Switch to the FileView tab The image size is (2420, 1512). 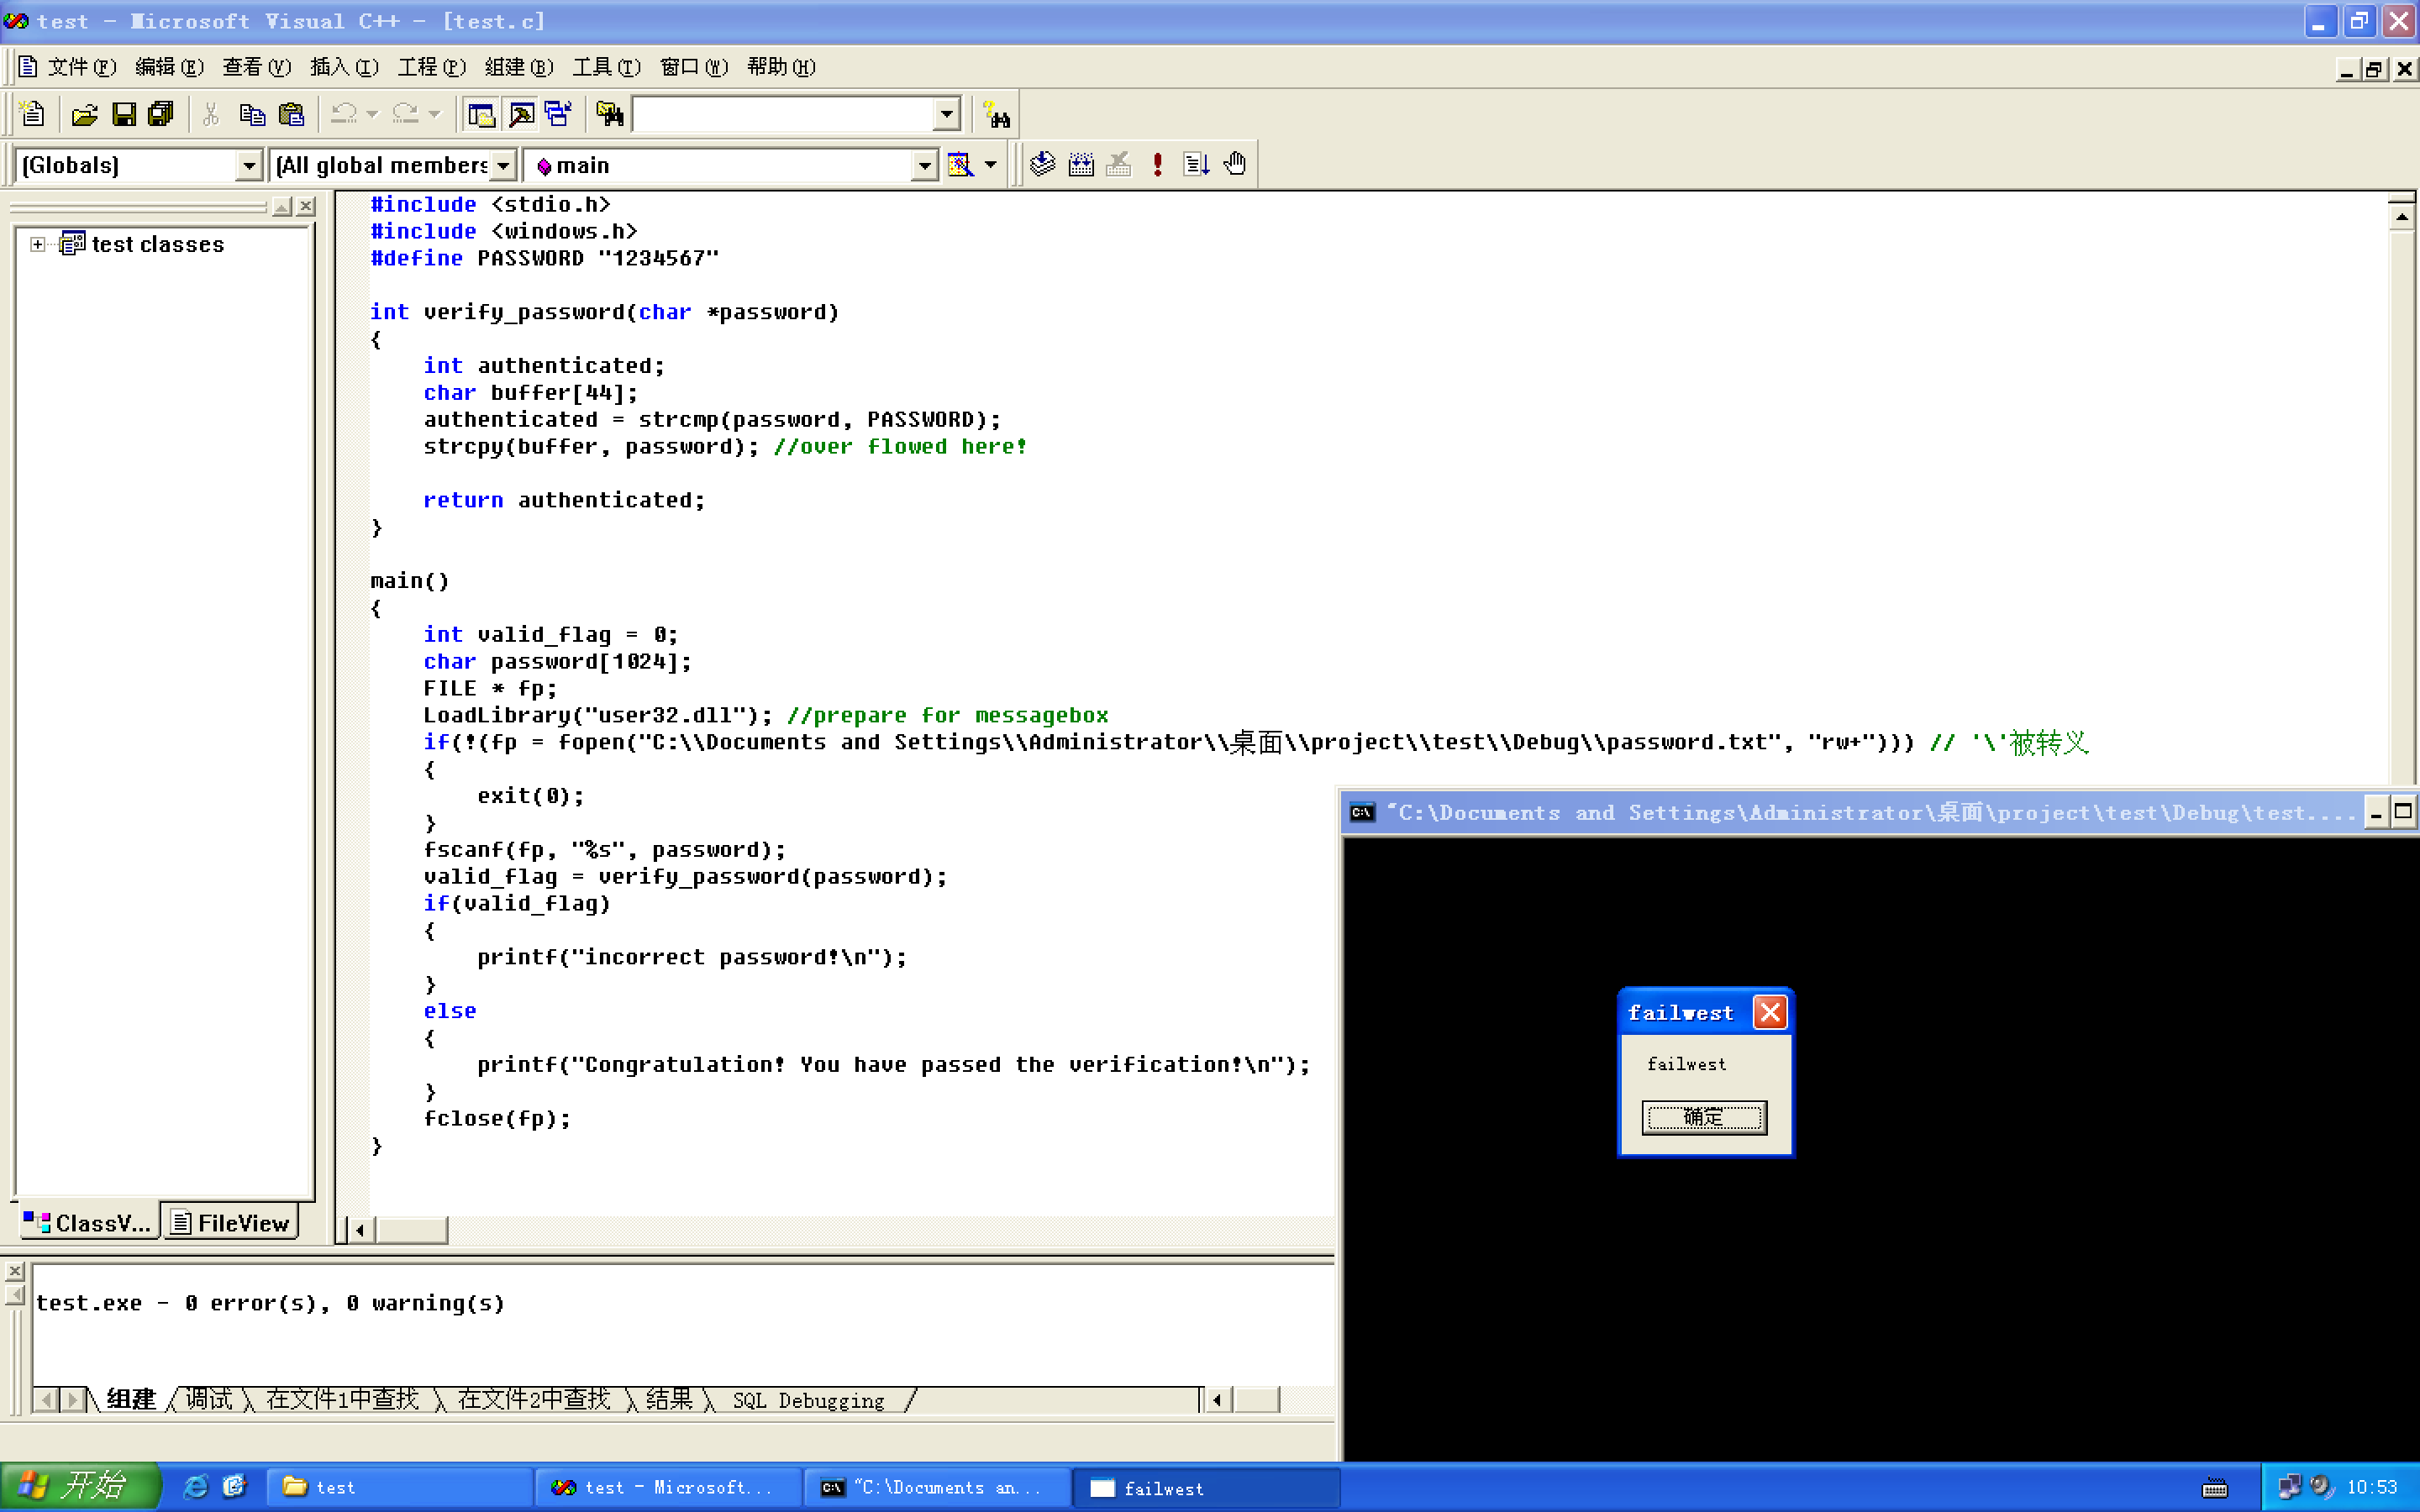click(x=231, y=1222)
